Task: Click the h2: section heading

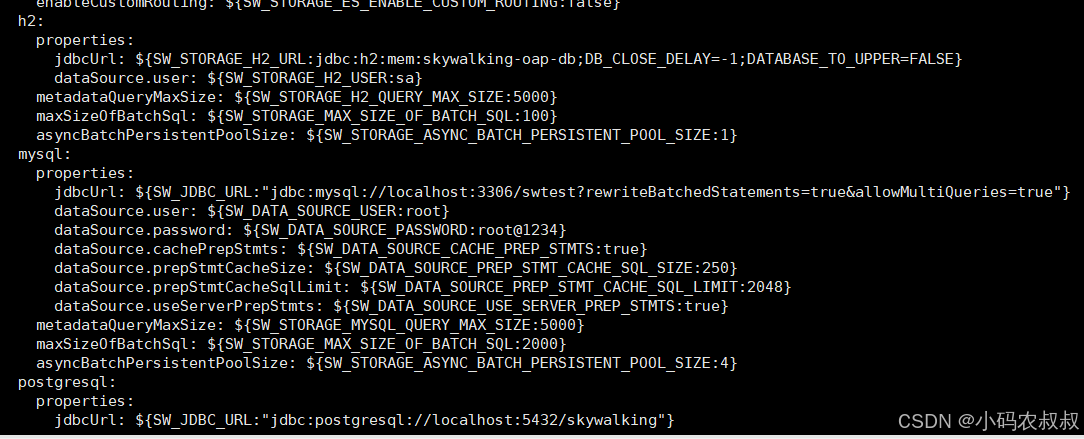Action: 31,21
